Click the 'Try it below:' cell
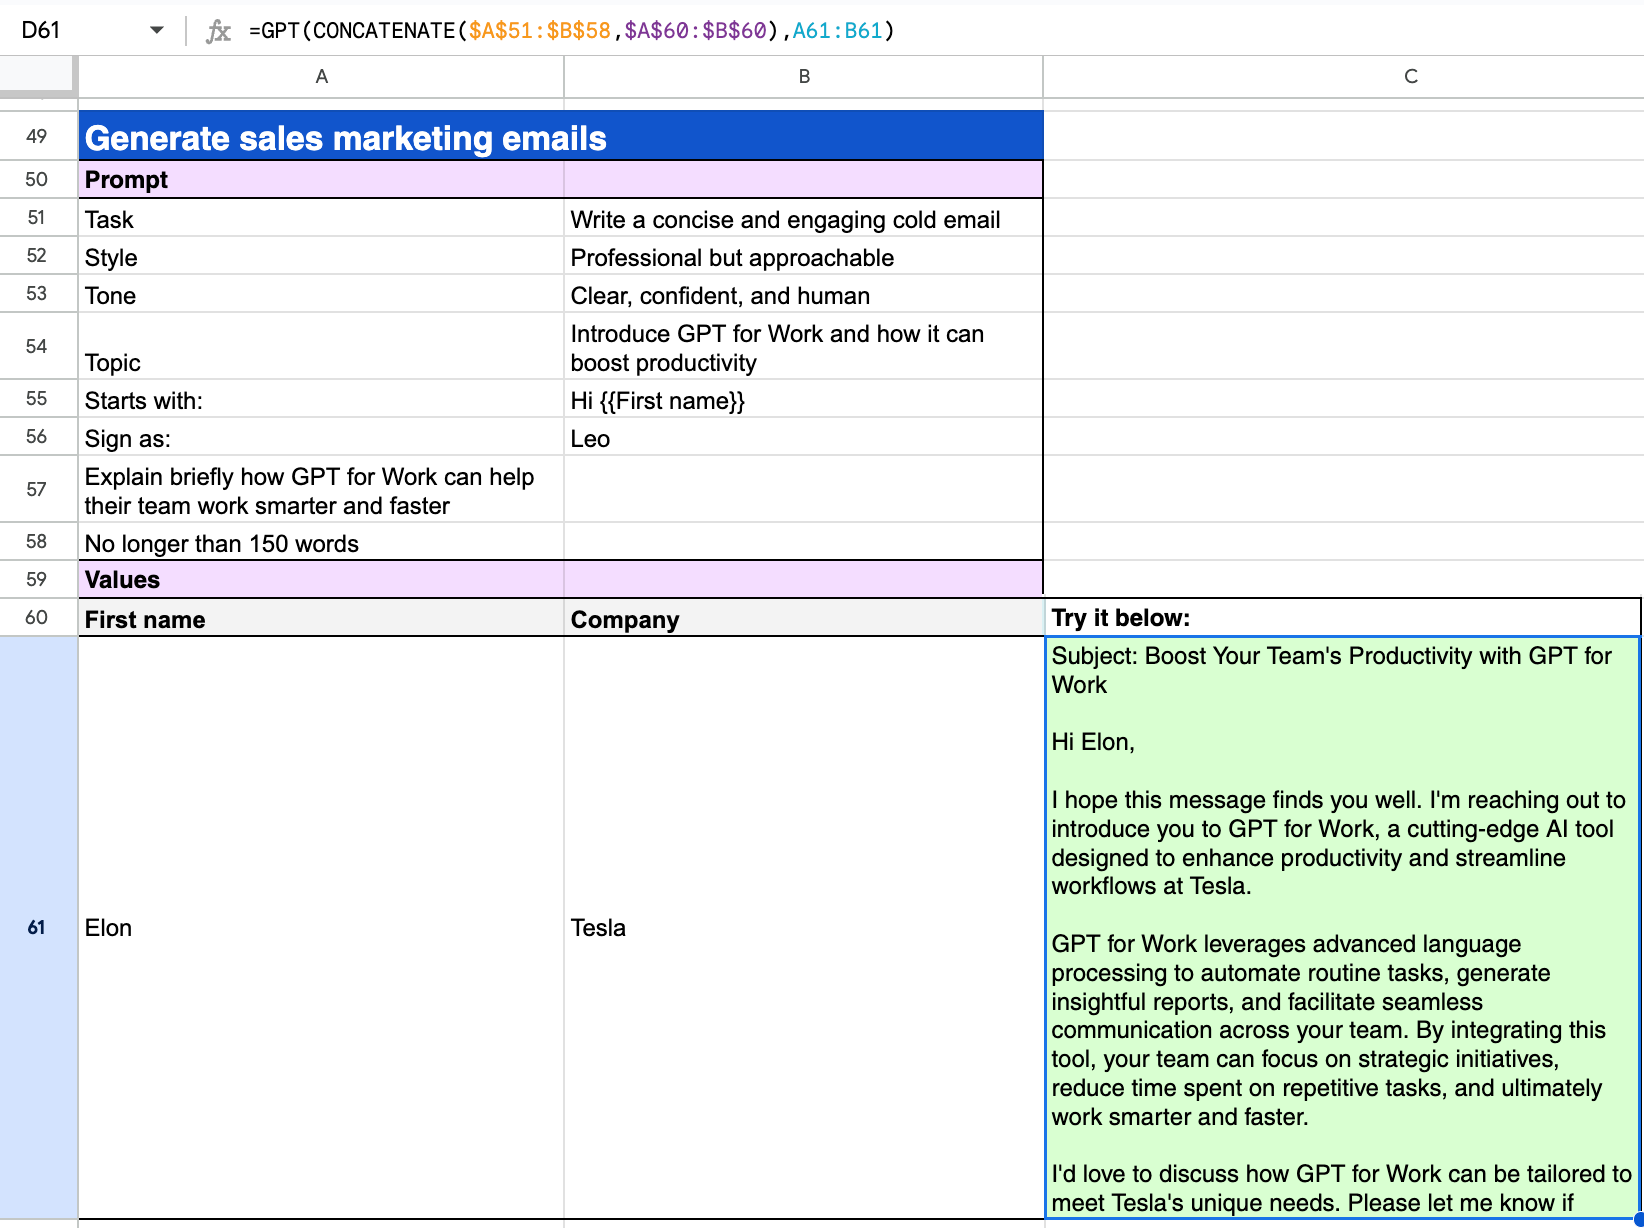 click(x=1342, y=618)
